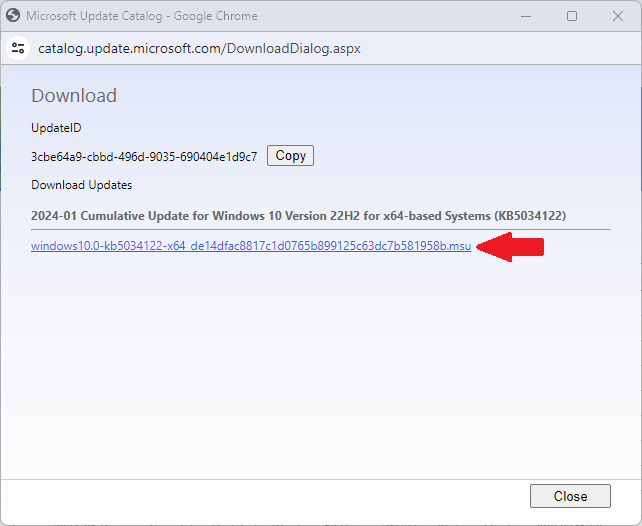Click the window title text in title bar

(141, 16)
